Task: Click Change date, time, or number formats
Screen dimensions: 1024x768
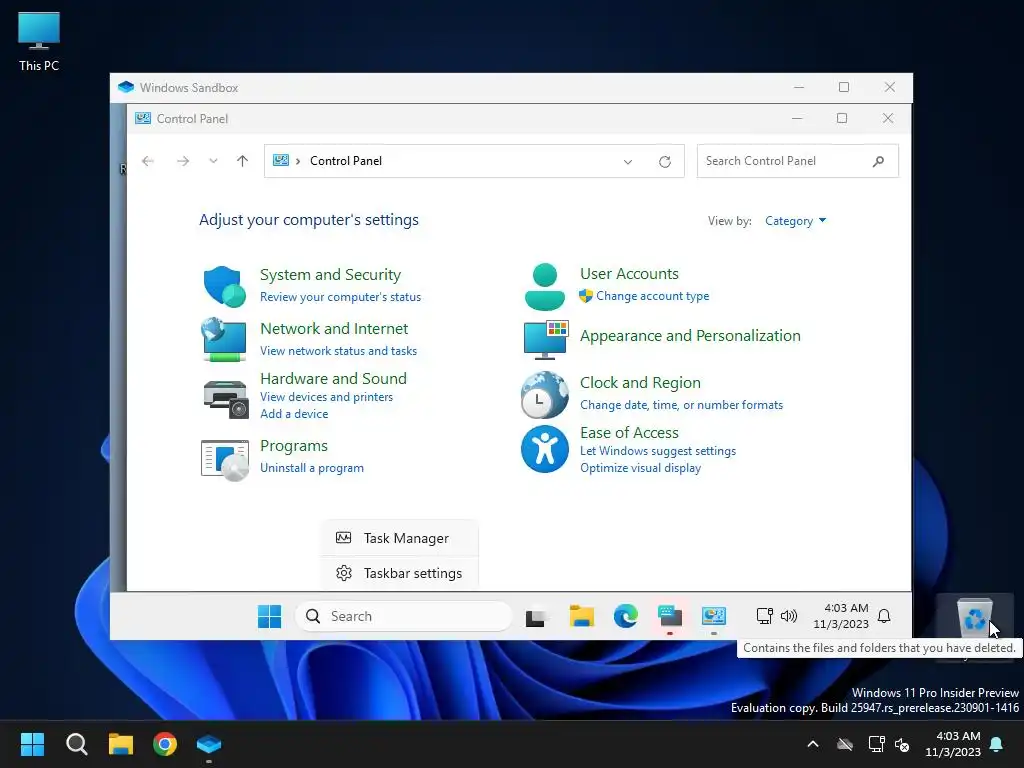Action: click(x=681, y=406)
